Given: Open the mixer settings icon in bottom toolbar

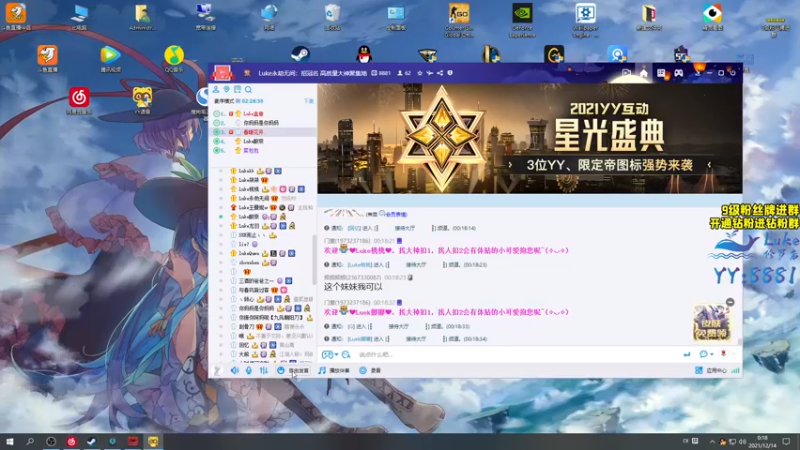Looking at the screenshot, I should pos(263,370).
